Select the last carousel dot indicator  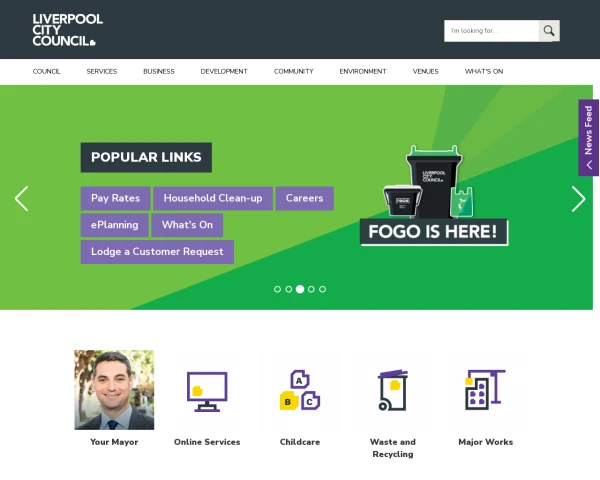(x=323, y=289)
